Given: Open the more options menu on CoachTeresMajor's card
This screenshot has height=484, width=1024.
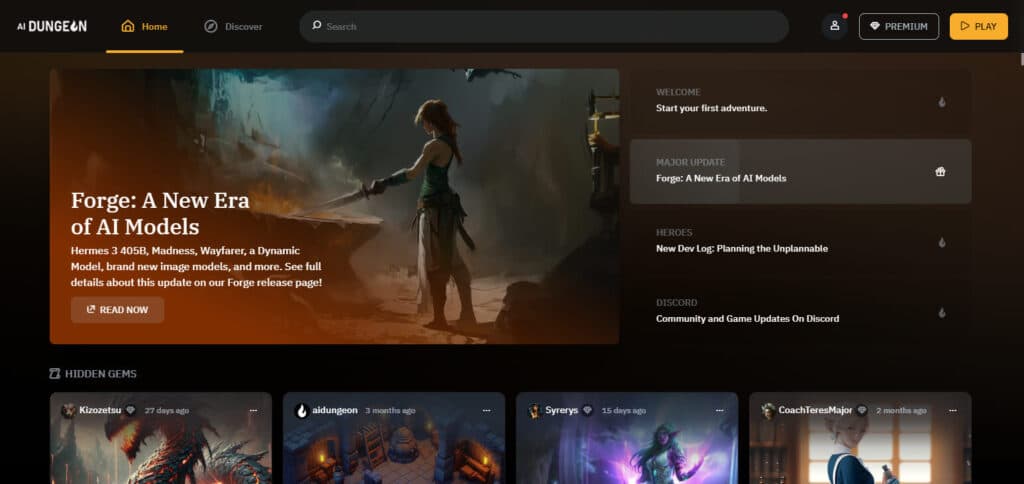Looking at the screenshot, I should [x=953, y=410].
